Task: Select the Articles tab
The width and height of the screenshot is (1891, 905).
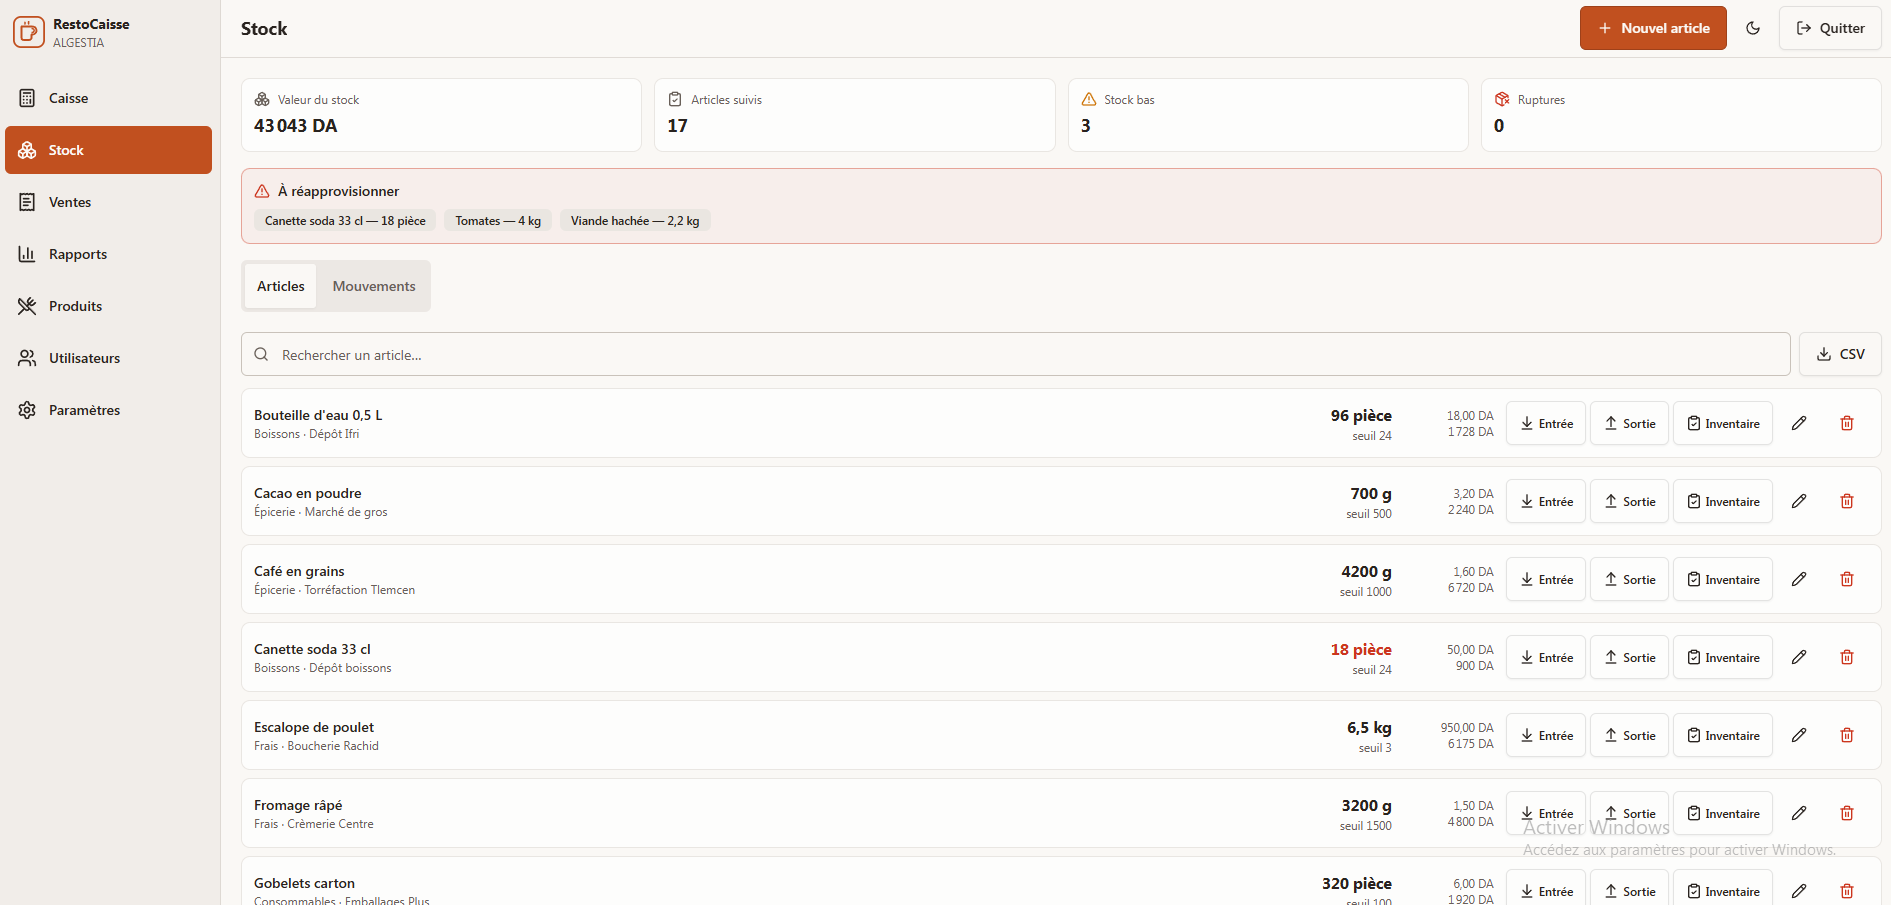Action: 281,286
